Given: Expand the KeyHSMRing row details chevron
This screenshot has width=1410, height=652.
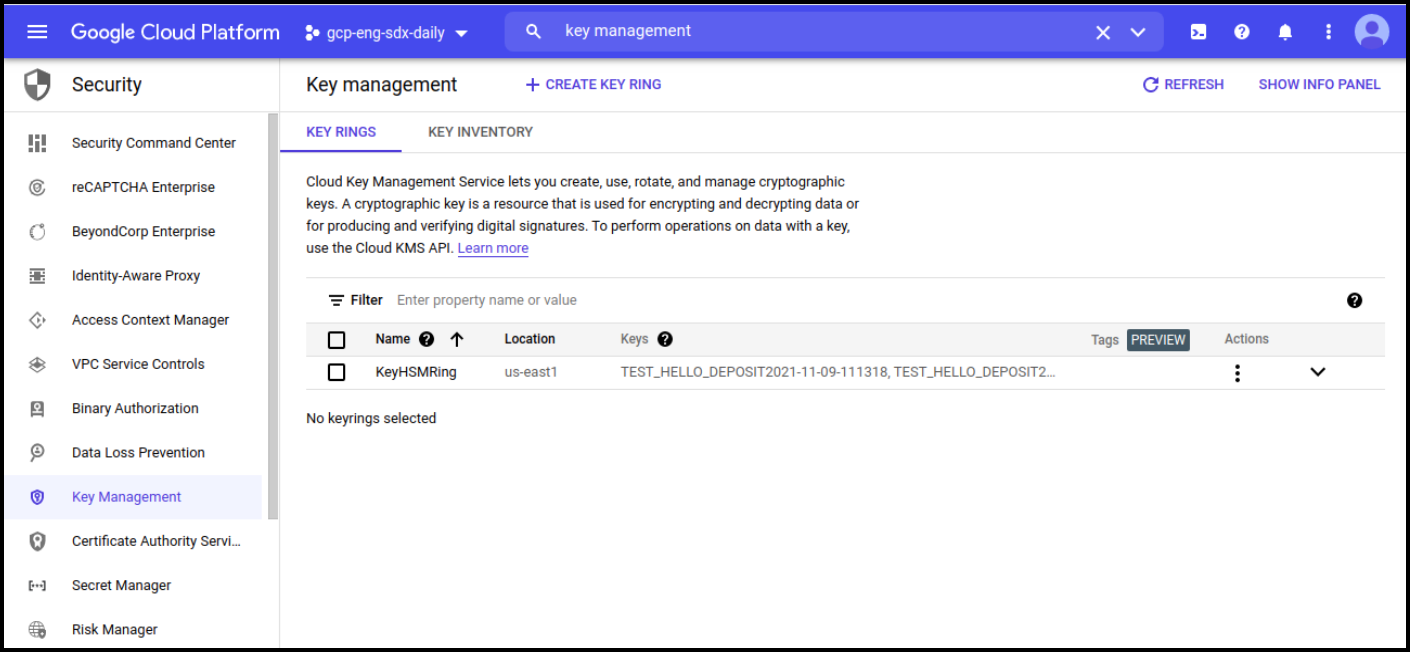Looking at the screenshot, I should [1317, 371].
